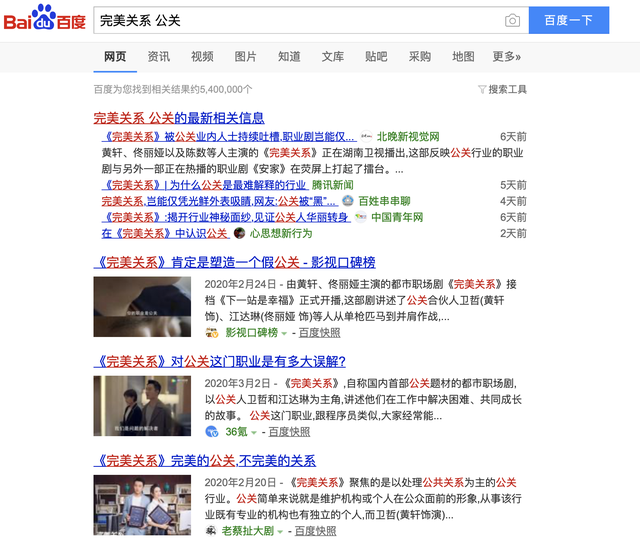Click the 心思想新行为 source name
The width and height of the screenshot is (640, 545).
tap(281, 233)
